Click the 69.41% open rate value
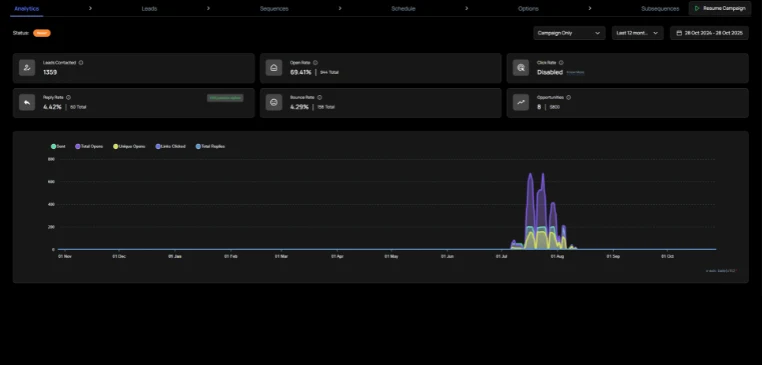This screenshot has height=365, width=762. [x=301, y=72]
